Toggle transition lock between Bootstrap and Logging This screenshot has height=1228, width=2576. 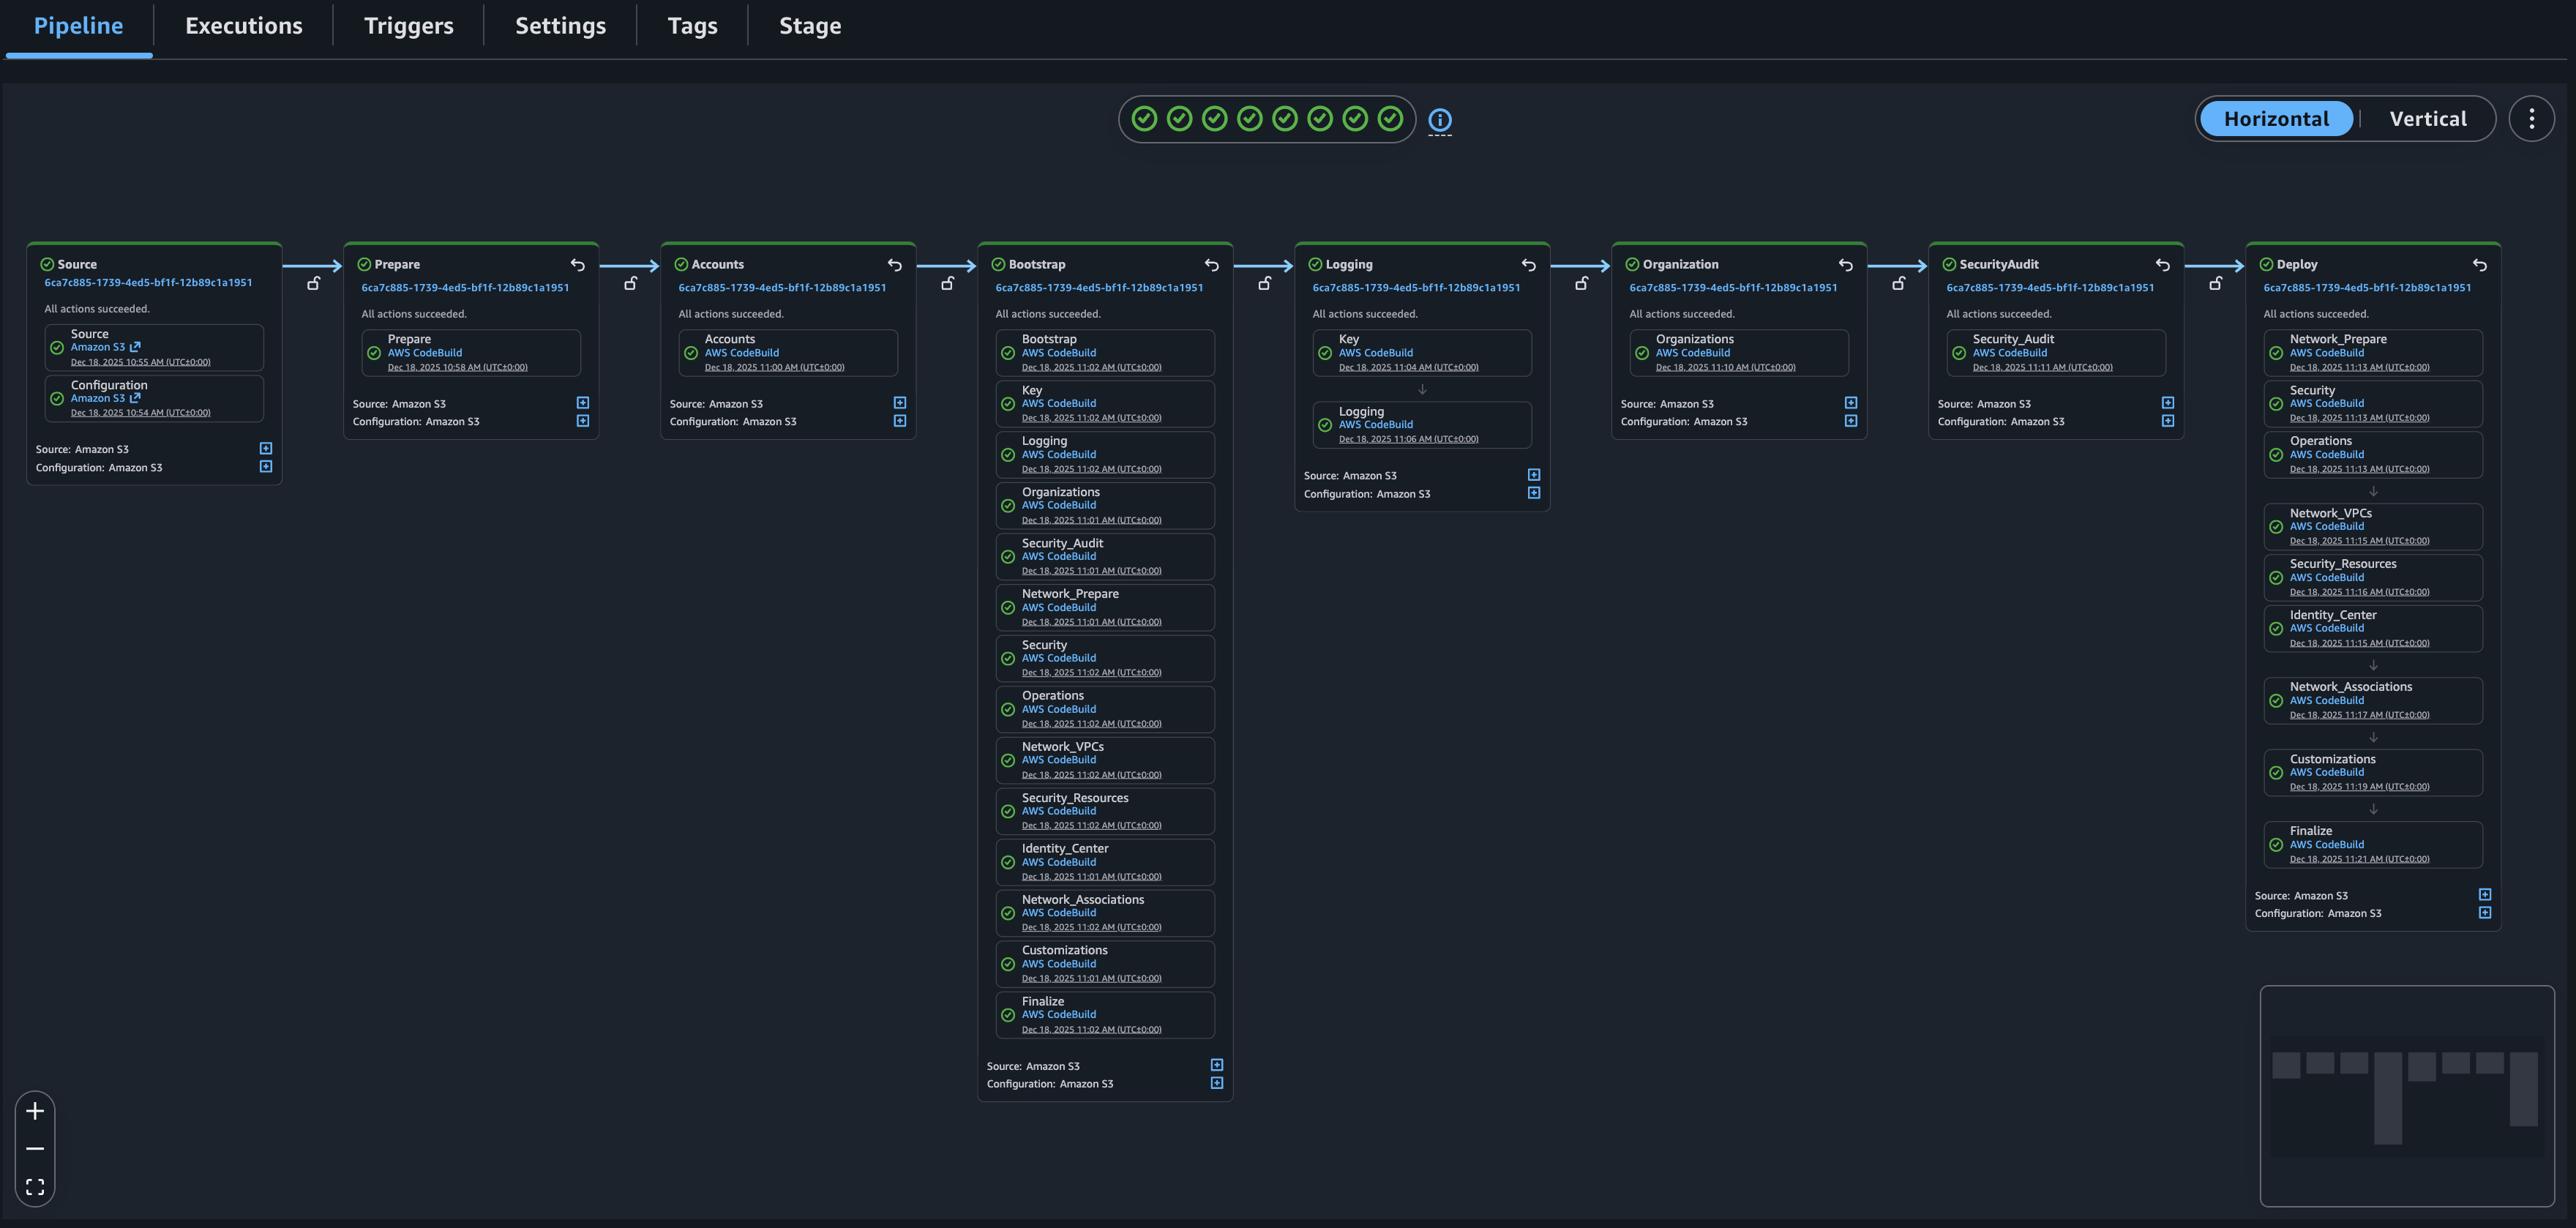1264,284
